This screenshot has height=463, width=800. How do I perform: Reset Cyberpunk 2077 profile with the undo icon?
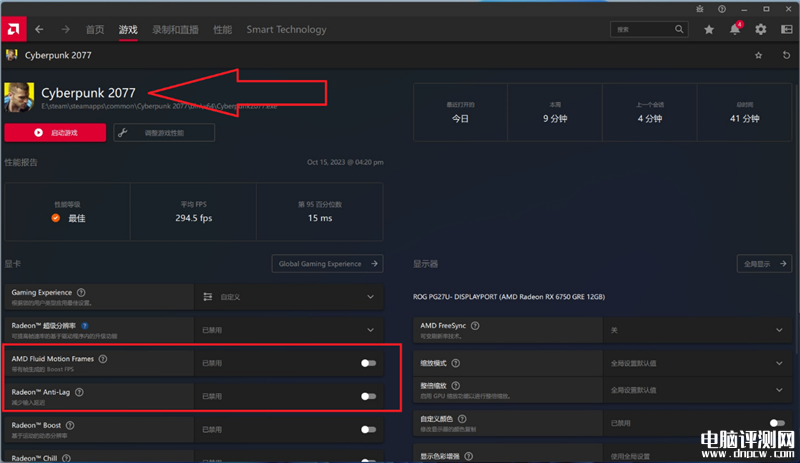(786, 55)
